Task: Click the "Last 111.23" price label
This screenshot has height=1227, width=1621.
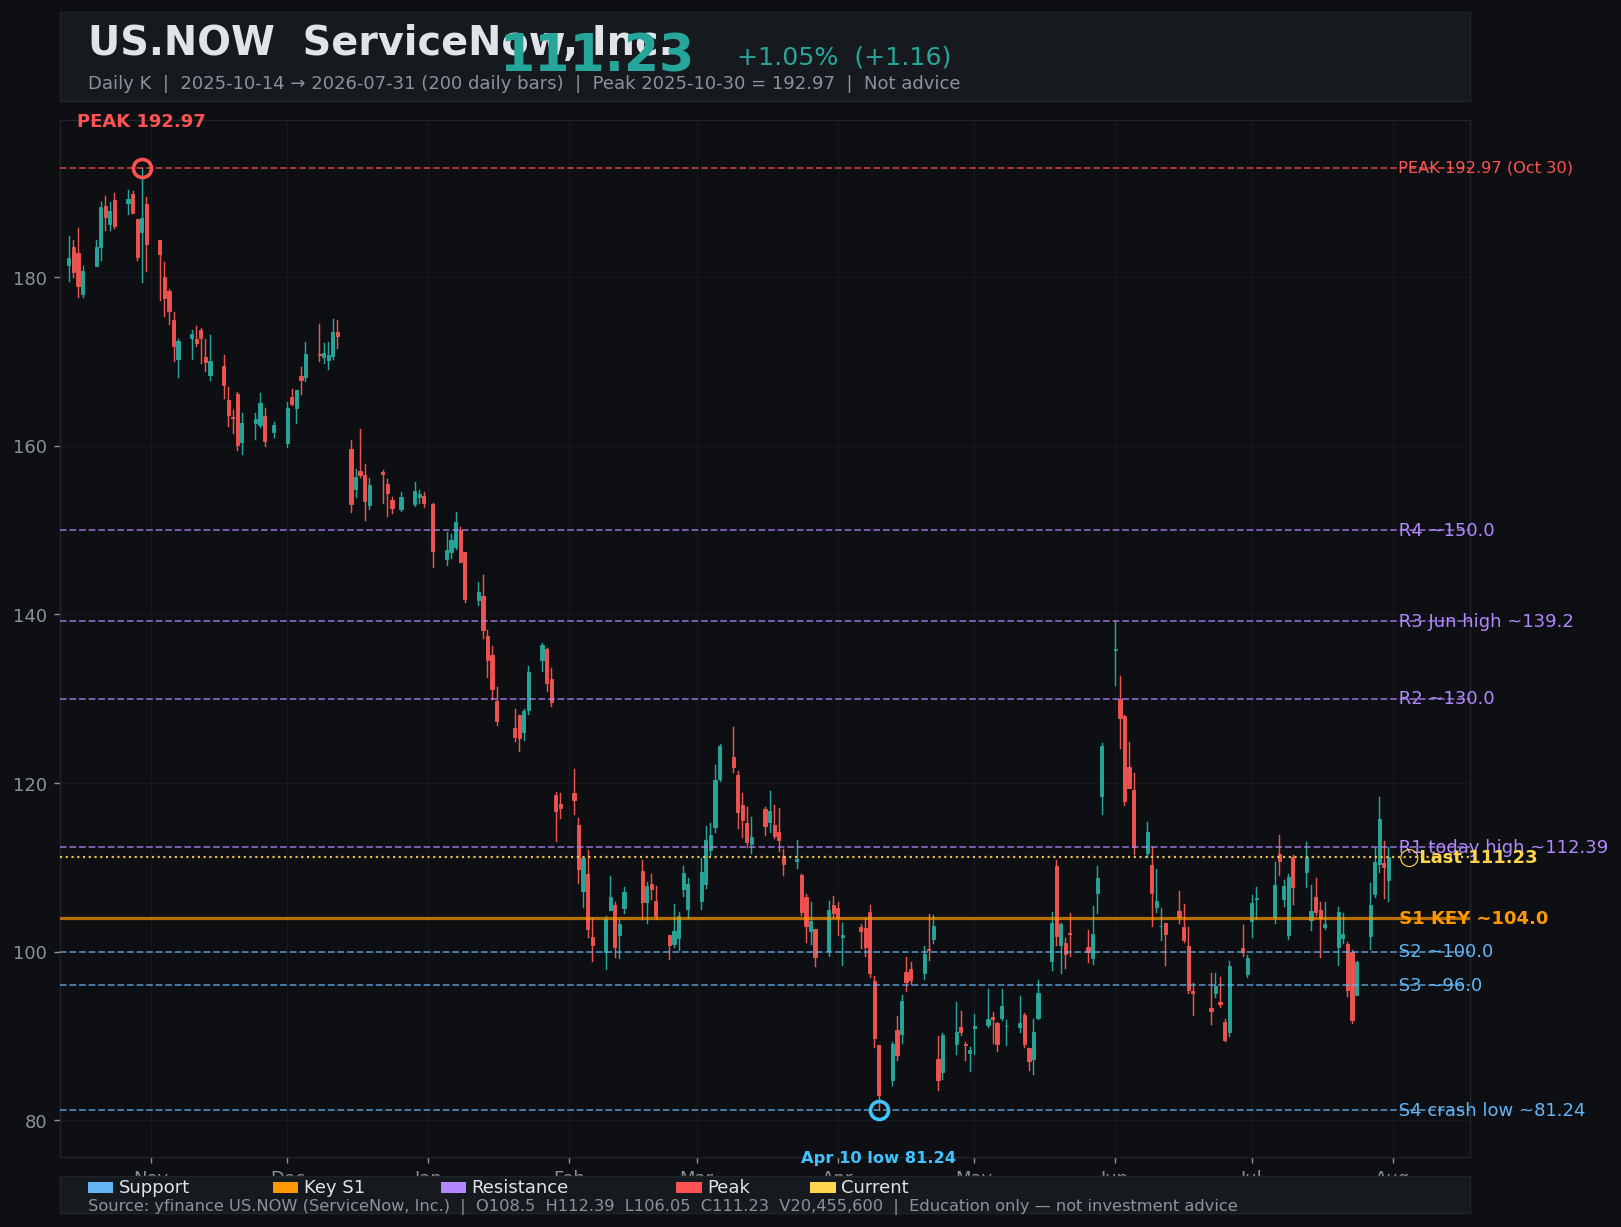Action: click(x=1478, y=857)
